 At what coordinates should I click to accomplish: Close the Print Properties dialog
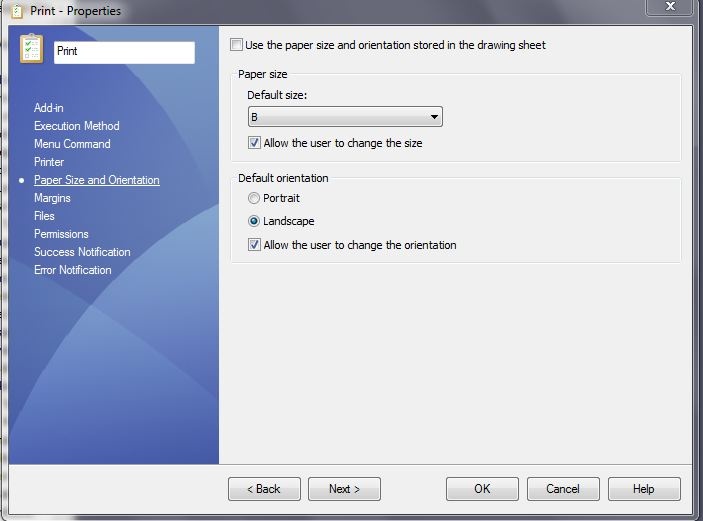[x=670, y=7]
